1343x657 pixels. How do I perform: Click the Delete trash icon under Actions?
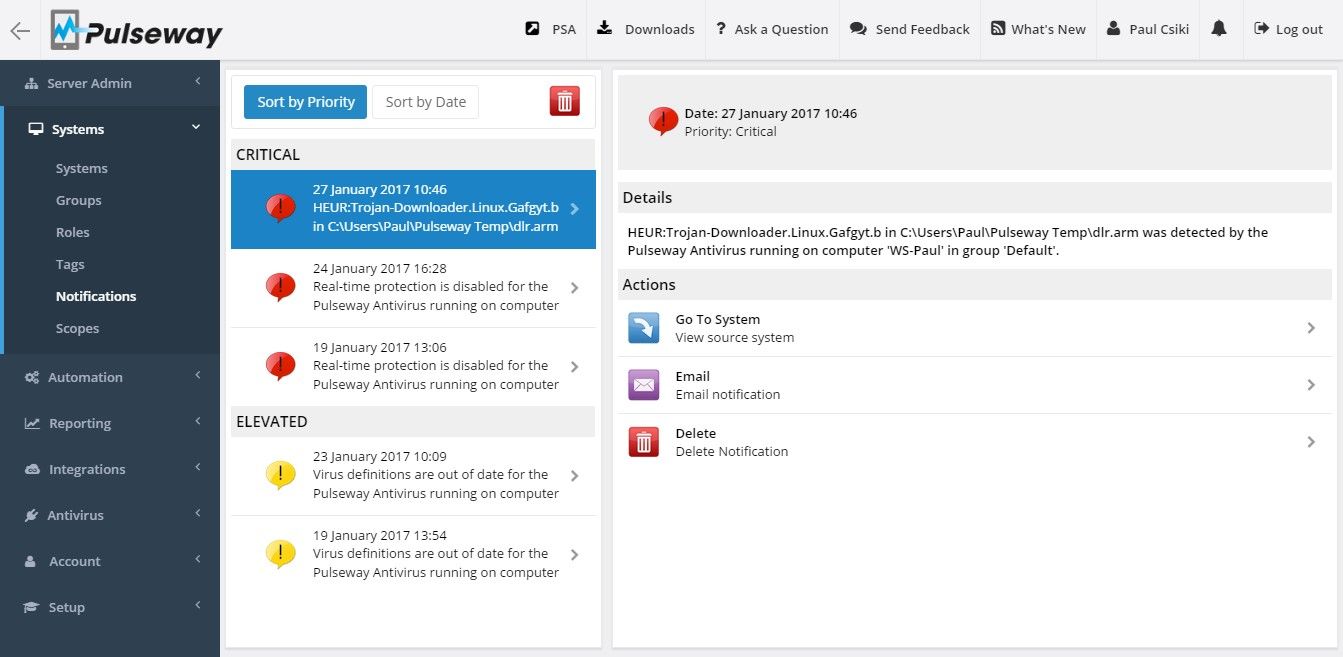tap(643, 442)
